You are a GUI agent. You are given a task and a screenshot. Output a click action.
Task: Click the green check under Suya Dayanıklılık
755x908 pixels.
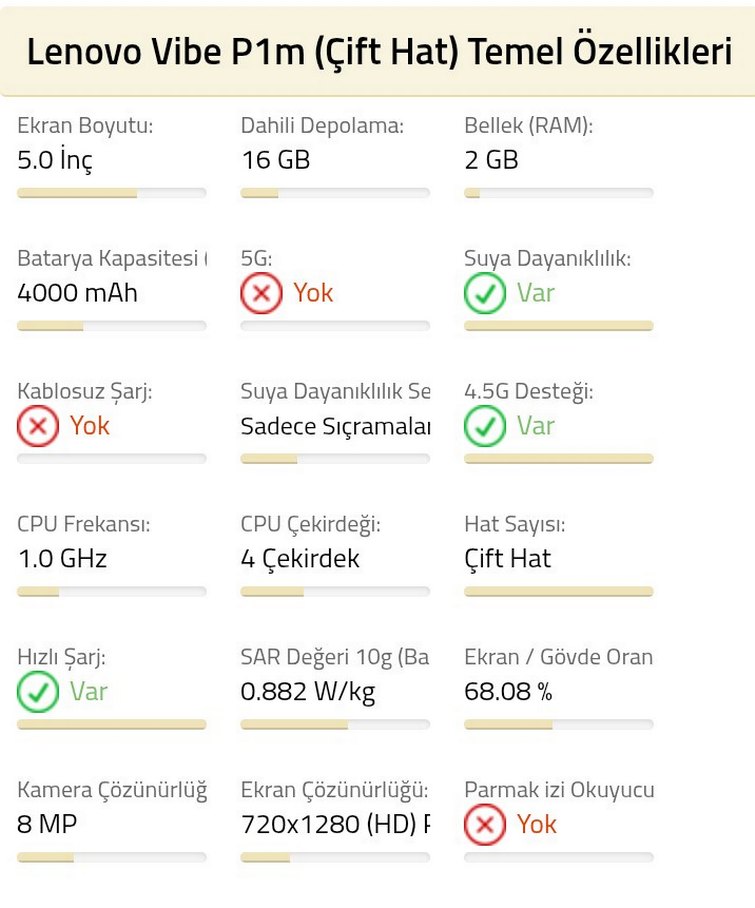click(485, 294)
